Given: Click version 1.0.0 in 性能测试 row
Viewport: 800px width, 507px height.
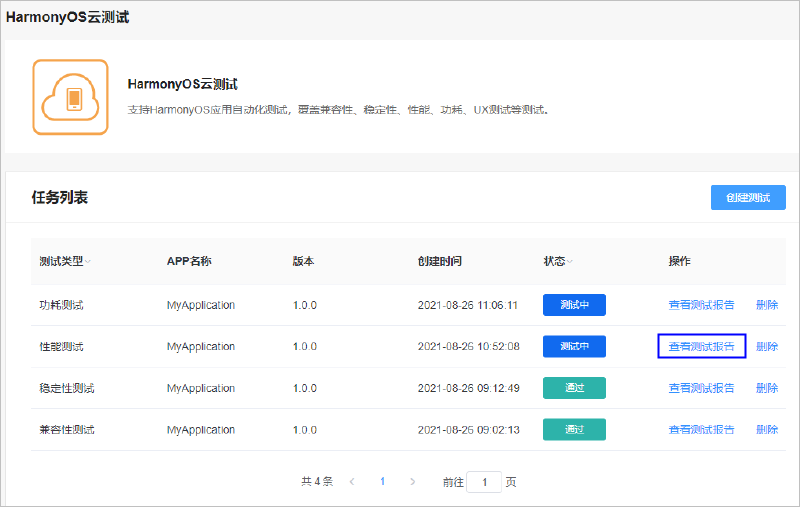Looking at the screenshot, I should point(305,347).
